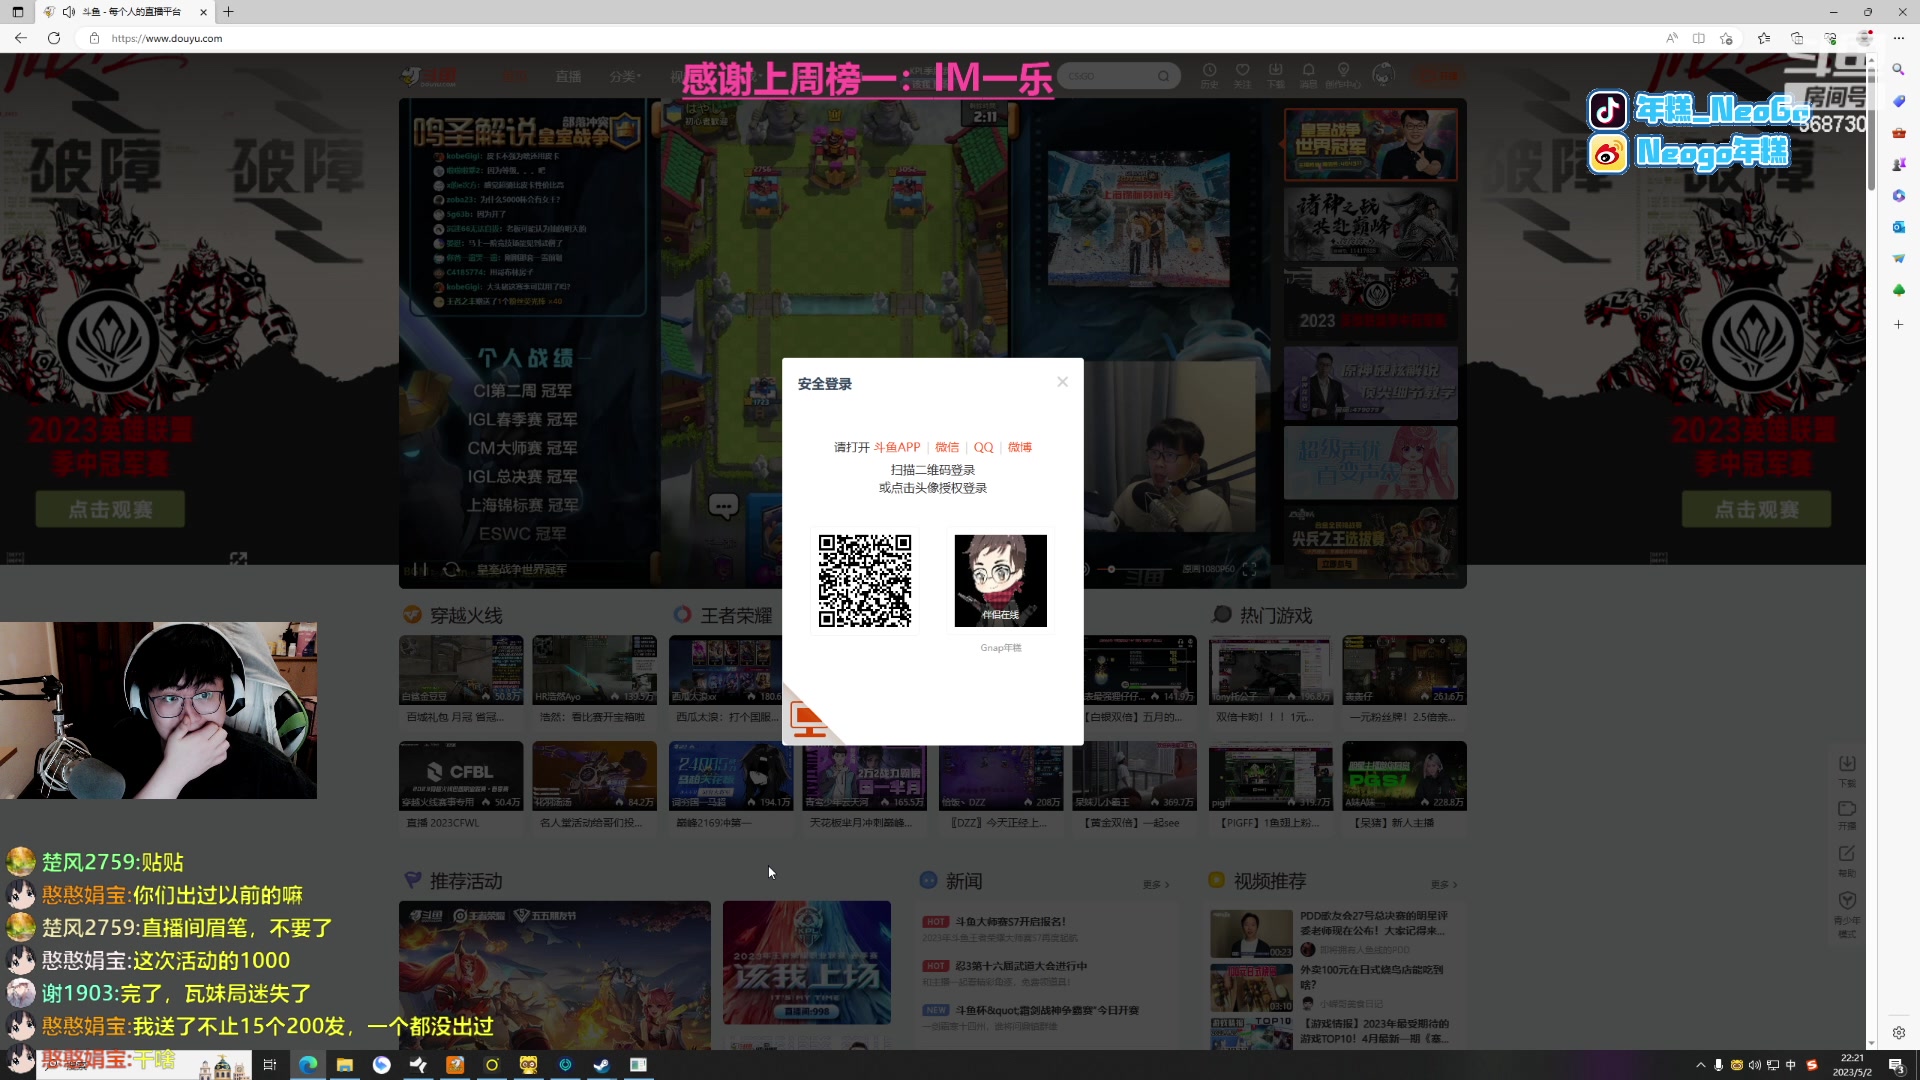Click the 点击观赛 button on the left banner
1920x1080 pixels.
[110, 509]
